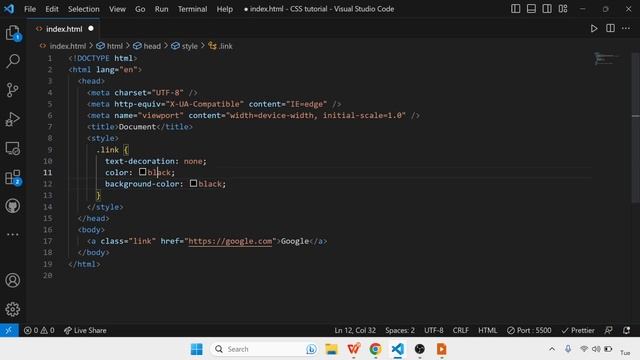Open color picker swatch for color: black
This screenshot has width=640, height=360.
coord(142,172)
